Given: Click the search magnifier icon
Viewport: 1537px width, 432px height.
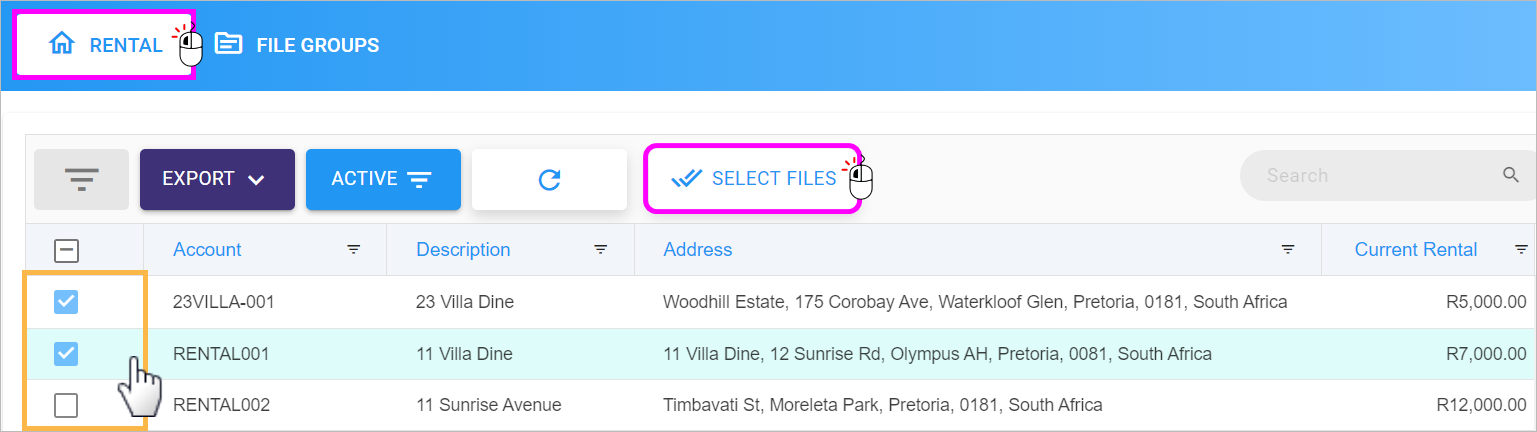Looking at the screenshot, I should pos(1511,175).
